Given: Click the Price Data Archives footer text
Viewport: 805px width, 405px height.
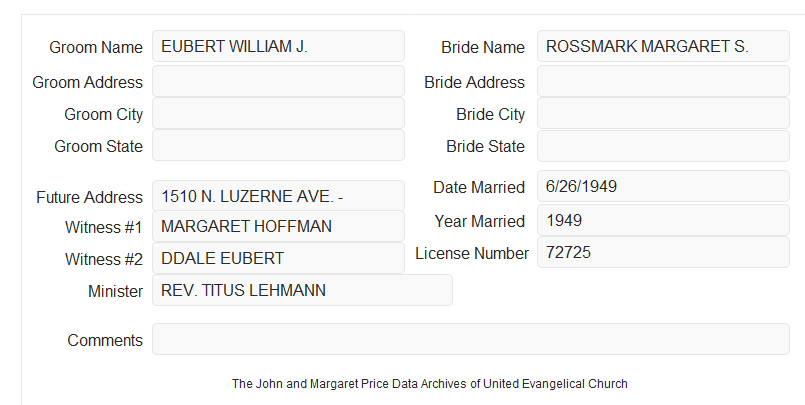Looking at the screenshot, I should click(430, 384).
